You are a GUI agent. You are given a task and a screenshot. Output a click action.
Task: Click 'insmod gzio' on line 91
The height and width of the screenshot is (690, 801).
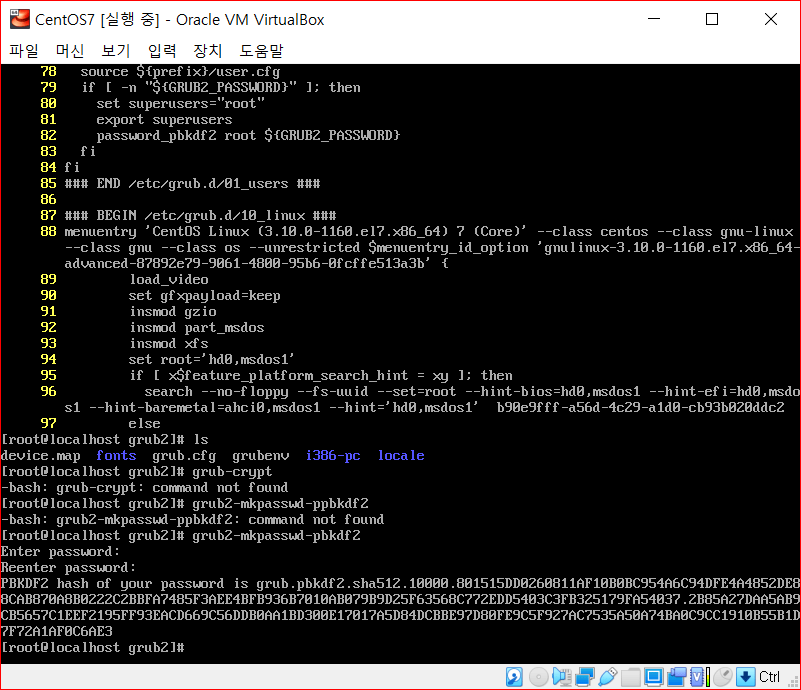tap(173, 312)
